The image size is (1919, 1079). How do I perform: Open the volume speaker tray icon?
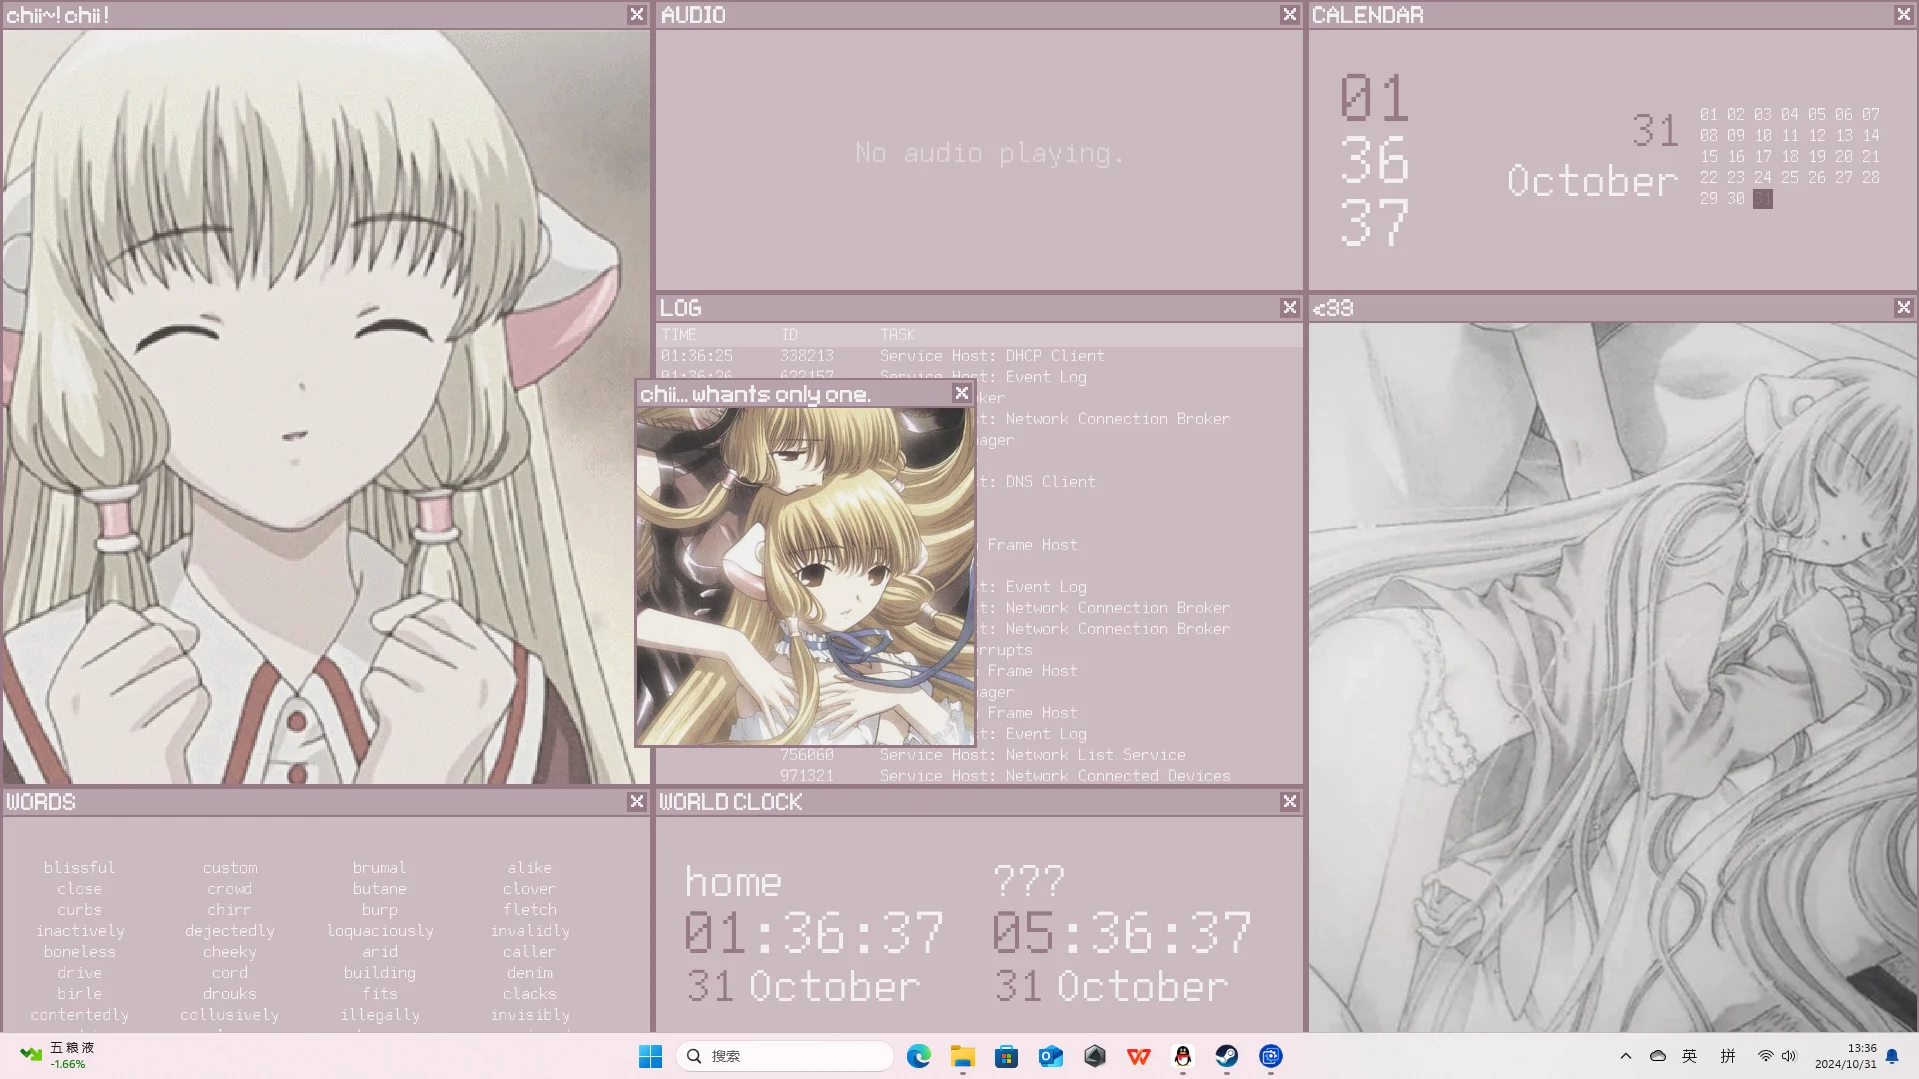click(1788, 1056)
